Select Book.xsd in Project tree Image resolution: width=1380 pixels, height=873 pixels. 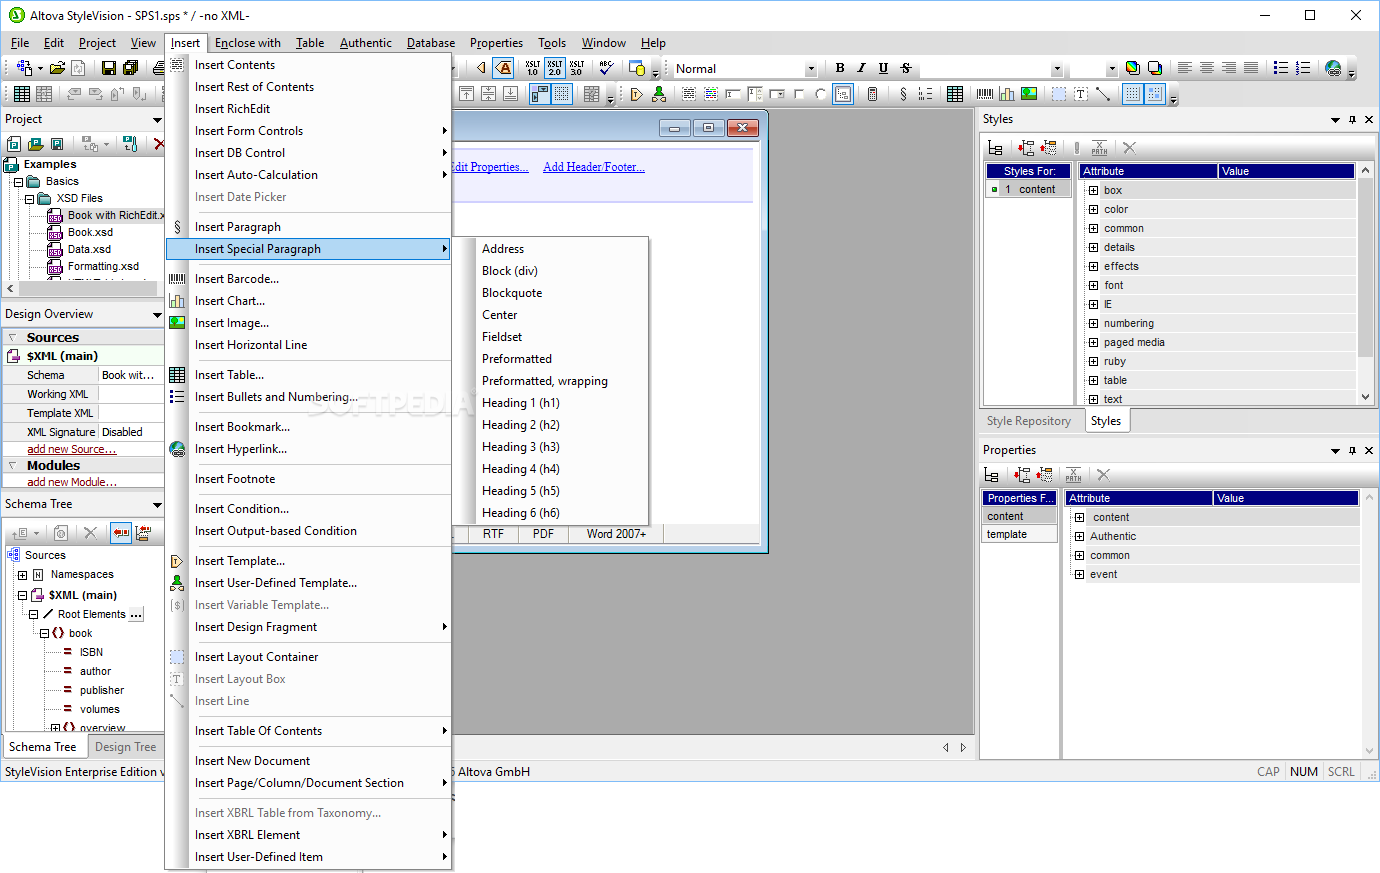pyautogui.click(x=90, y=232)
